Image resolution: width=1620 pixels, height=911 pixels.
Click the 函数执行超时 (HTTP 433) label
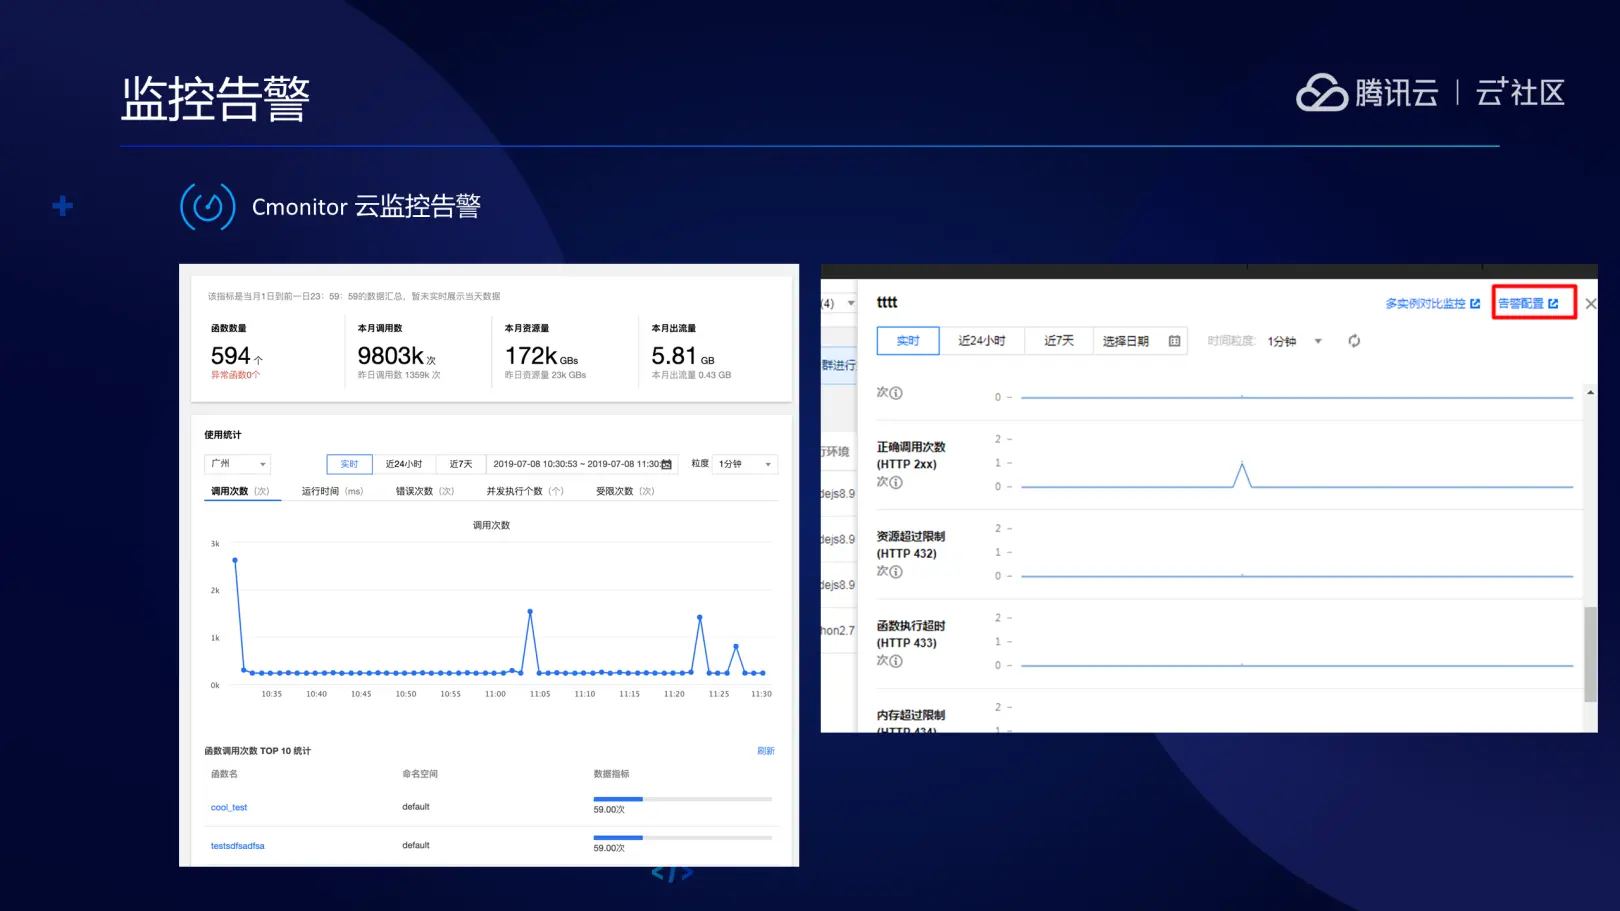(x=911, y=634)
